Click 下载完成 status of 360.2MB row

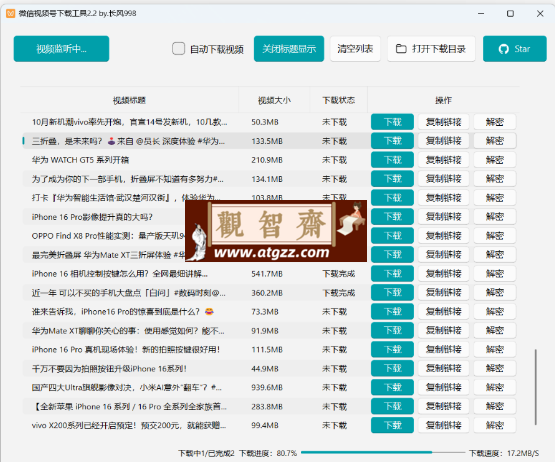339,293
